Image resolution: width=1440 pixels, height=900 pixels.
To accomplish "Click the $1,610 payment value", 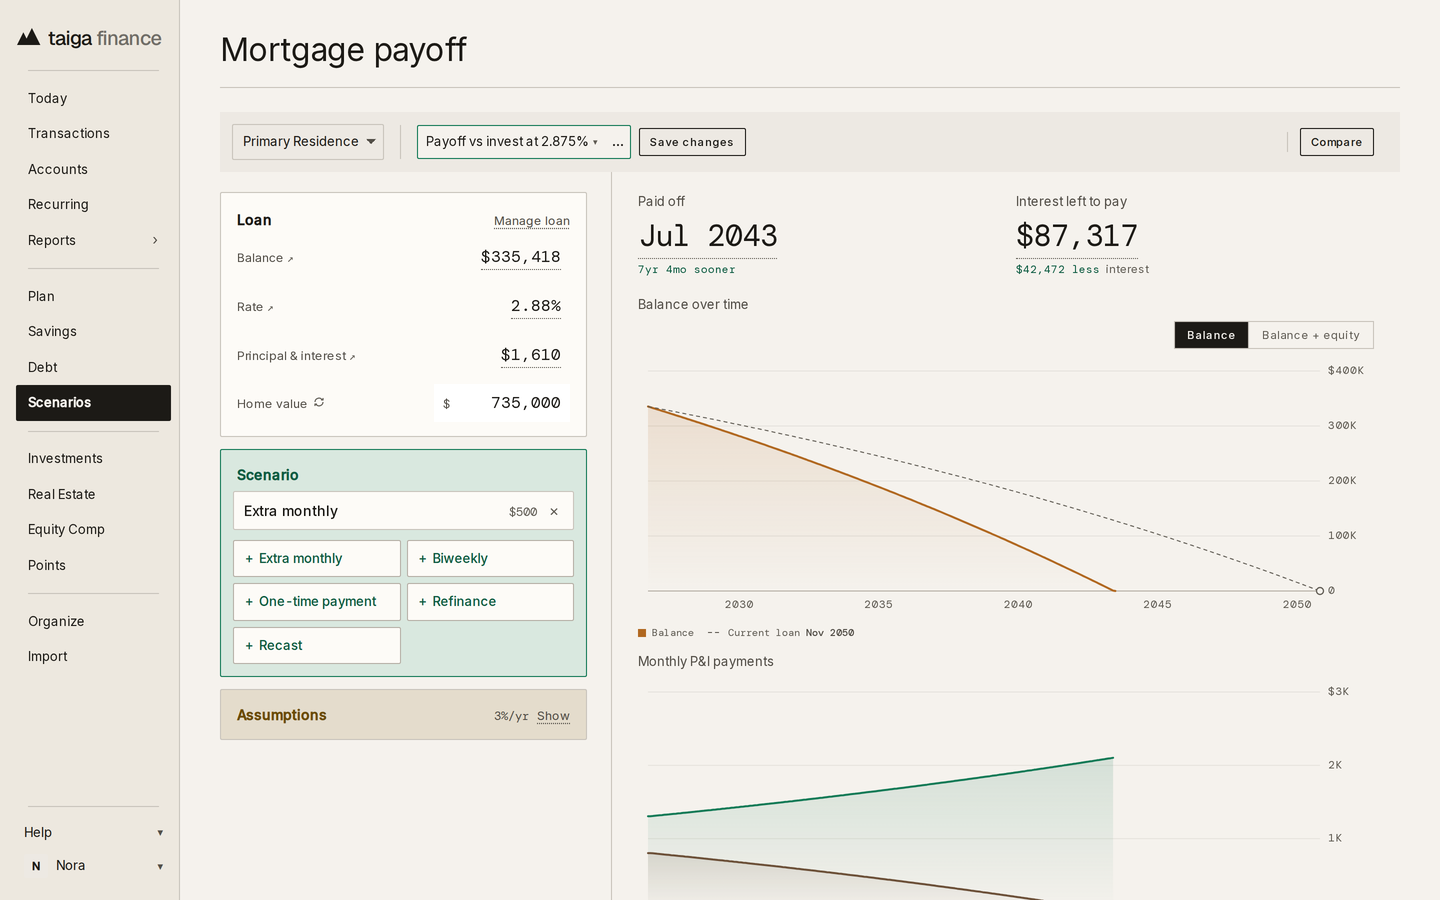I will coord(530,355).
